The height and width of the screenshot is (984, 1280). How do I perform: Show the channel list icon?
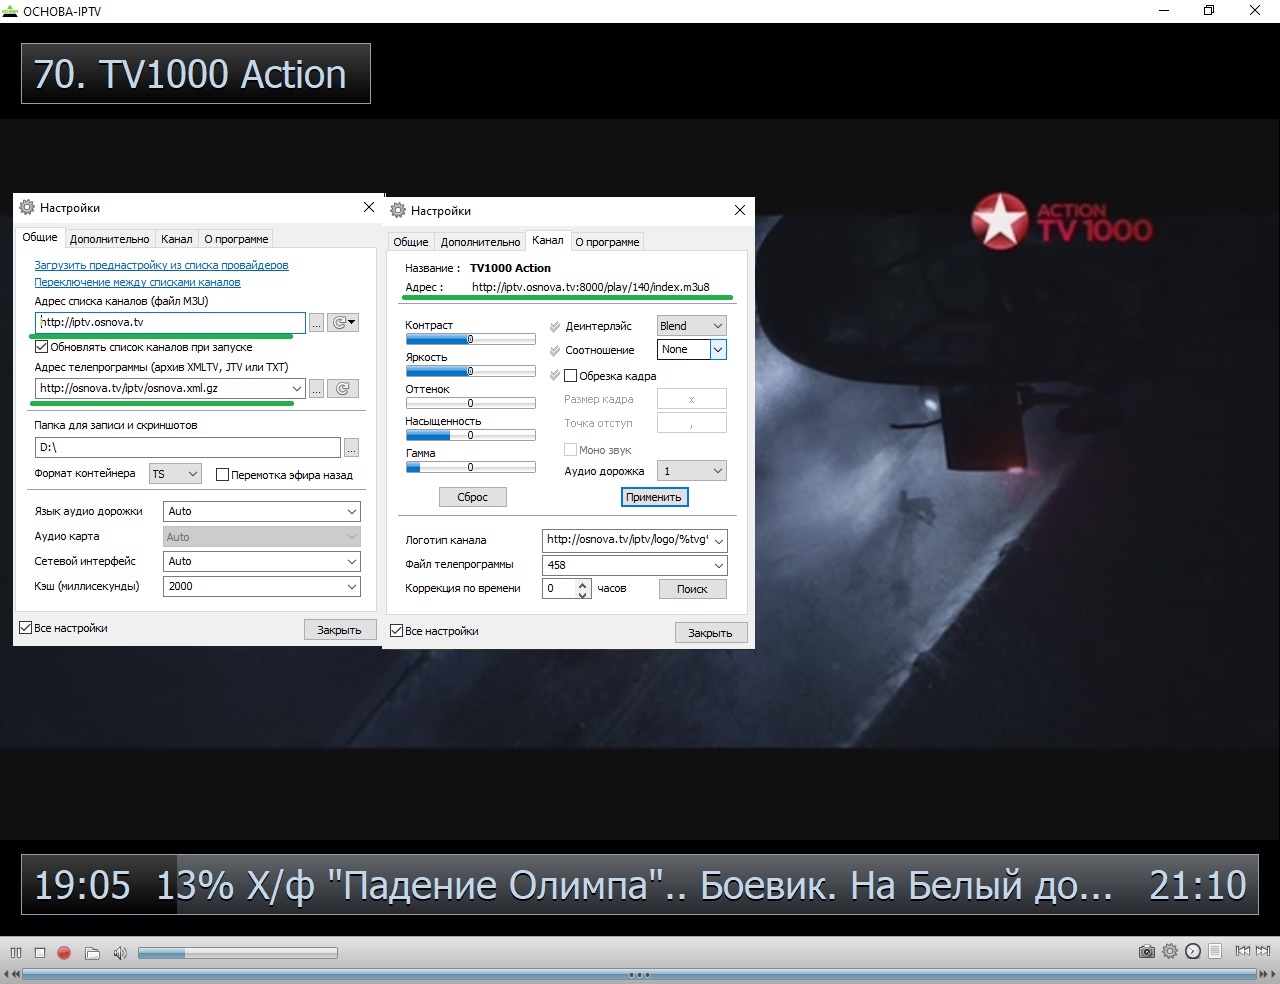(1215, 952)
